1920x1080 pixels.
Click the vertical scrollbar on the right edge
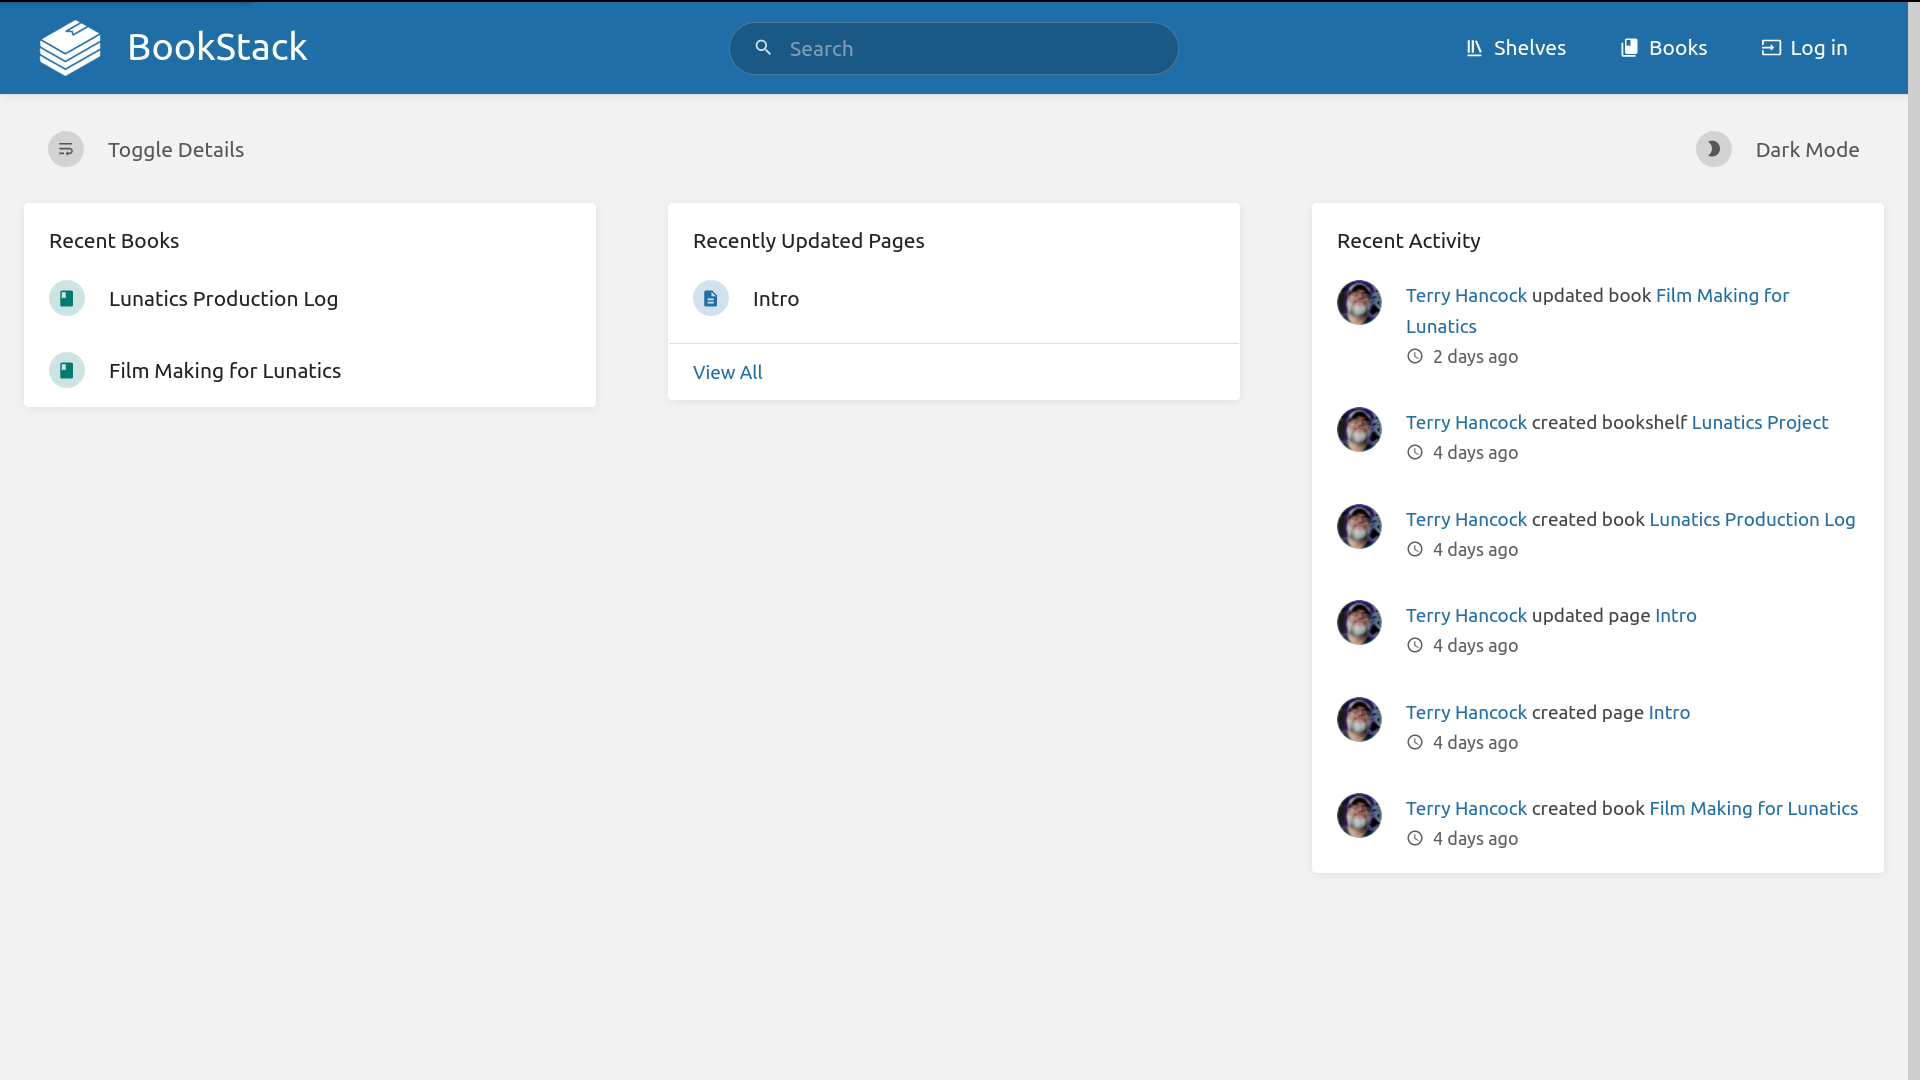[1913, 540]
